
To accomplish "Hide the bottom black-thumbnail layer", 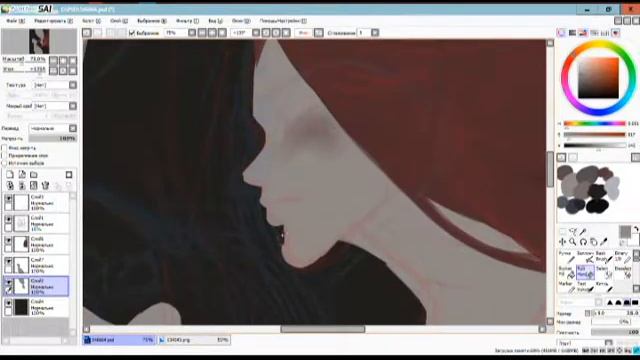I will 8,303.
